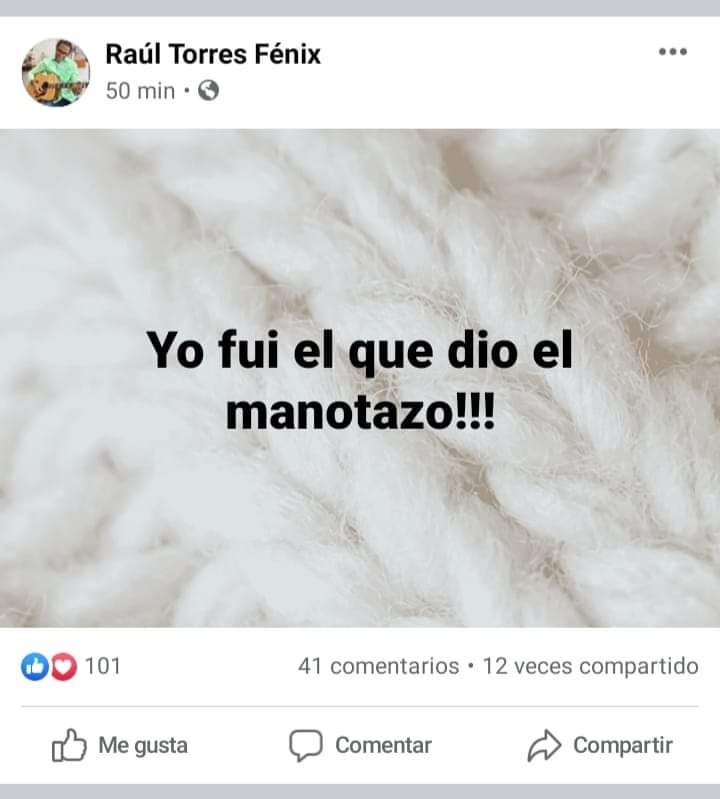Open the 50 min timestamp link
720x799 pixels.
pyautogui.click(x=140, y=91)
